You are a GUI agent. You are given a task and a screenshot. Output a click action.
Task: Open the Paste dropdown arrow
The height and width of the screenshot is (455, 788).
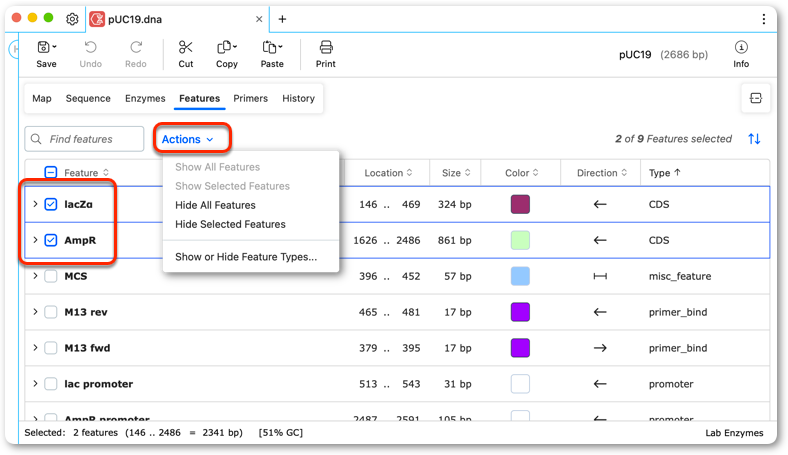click(280, 47)
